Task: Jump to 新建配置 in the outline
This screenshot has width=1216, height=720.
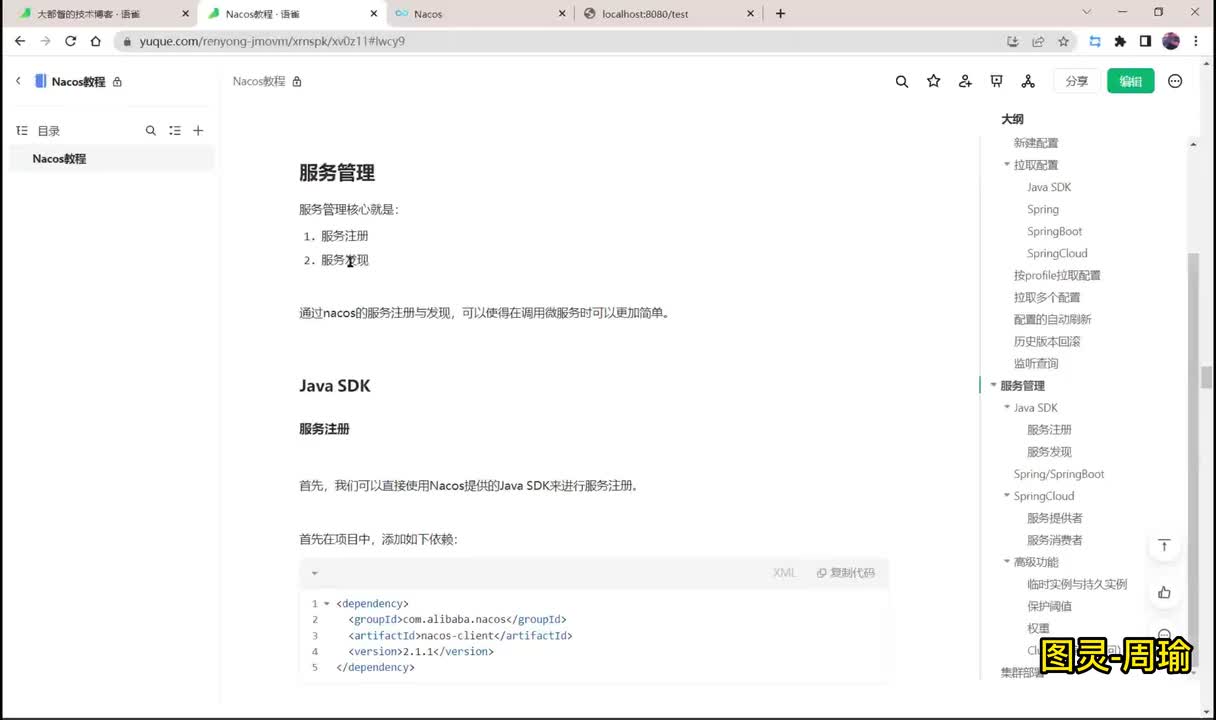Action: 1036,143
